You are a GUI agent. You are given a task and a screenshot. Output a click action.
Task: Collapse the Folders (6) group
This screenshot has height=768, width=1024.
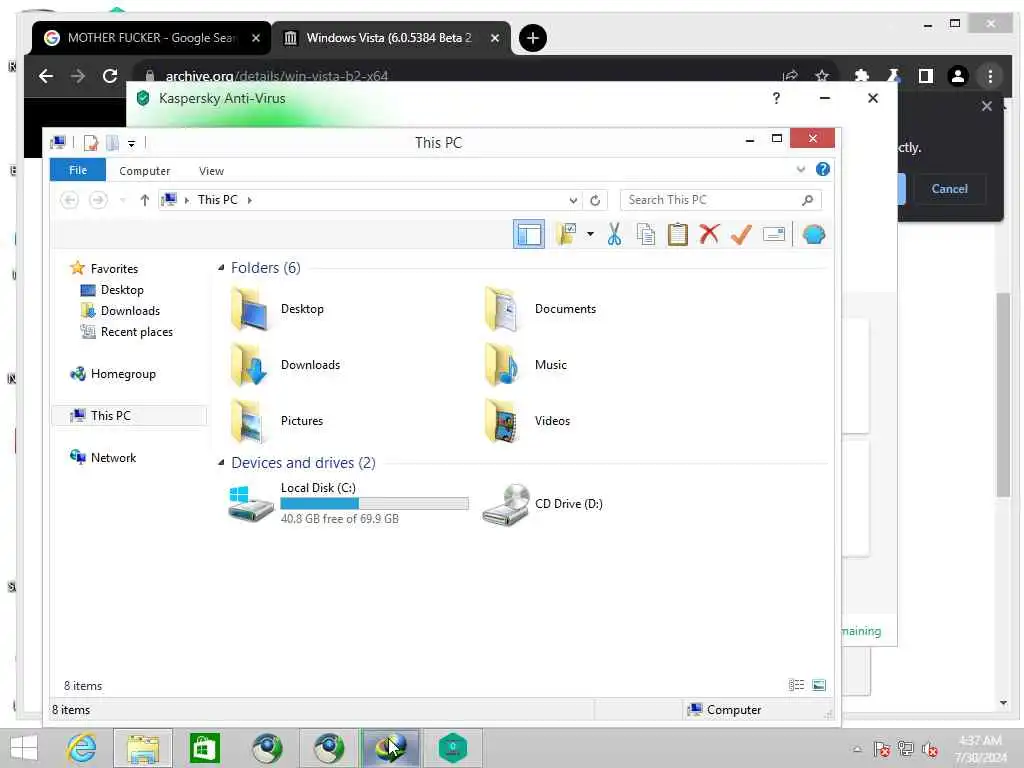pyautogui.click(x=221, y=268)
